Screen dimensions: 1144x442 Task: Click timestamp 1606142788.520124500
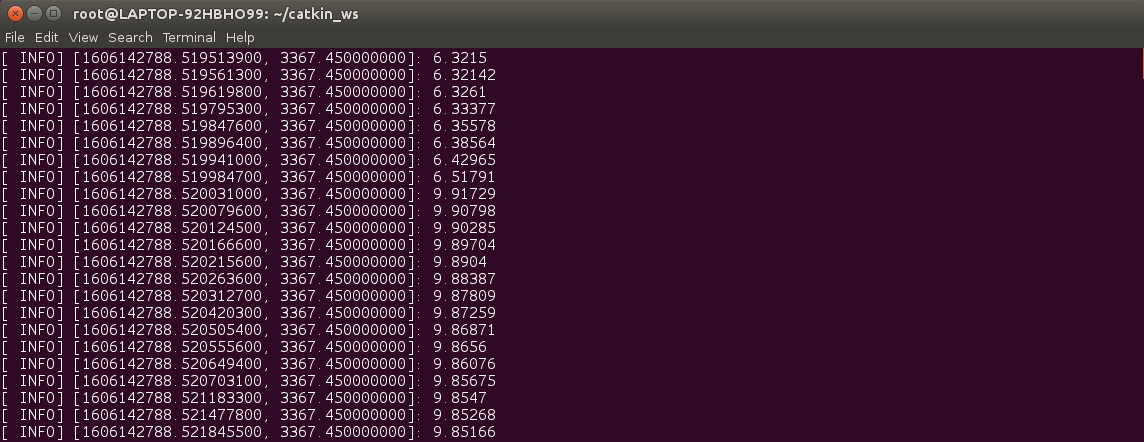pos(174,228)
